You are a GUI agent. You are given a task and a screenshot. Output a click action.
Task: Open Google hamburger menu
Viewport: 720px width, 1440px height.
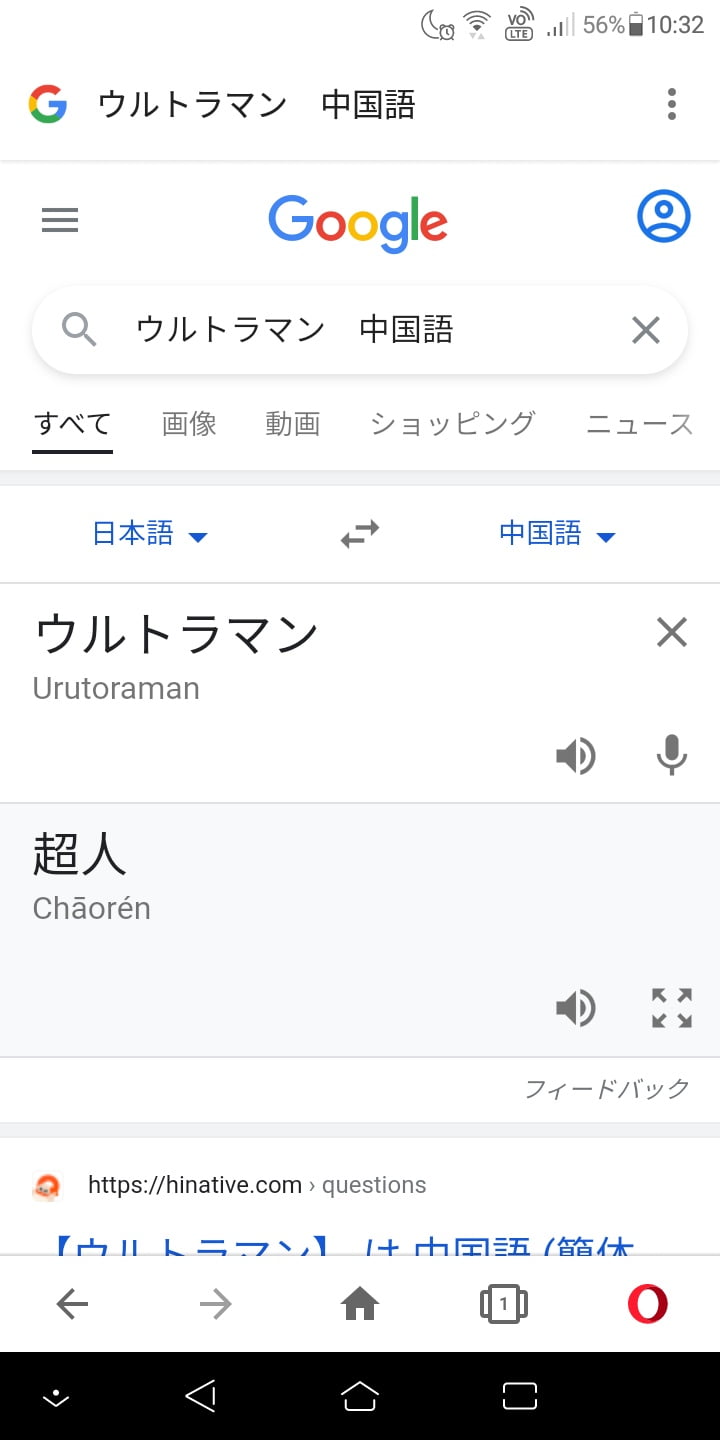point(60,220)
